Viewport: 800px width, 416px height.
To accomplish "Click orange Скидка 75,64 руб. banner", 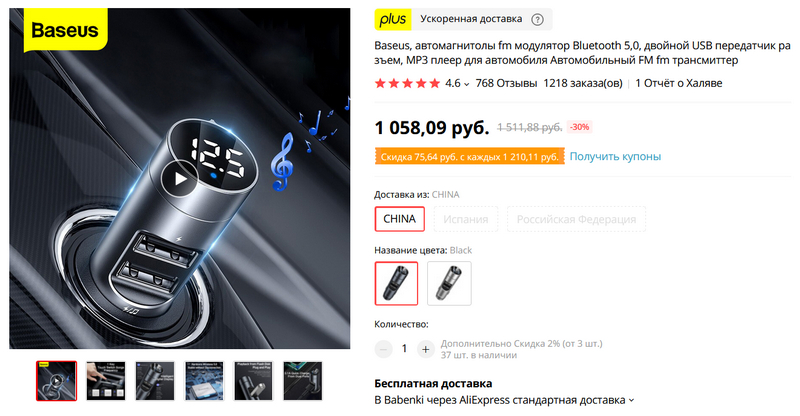I will [x=469, y=157].
